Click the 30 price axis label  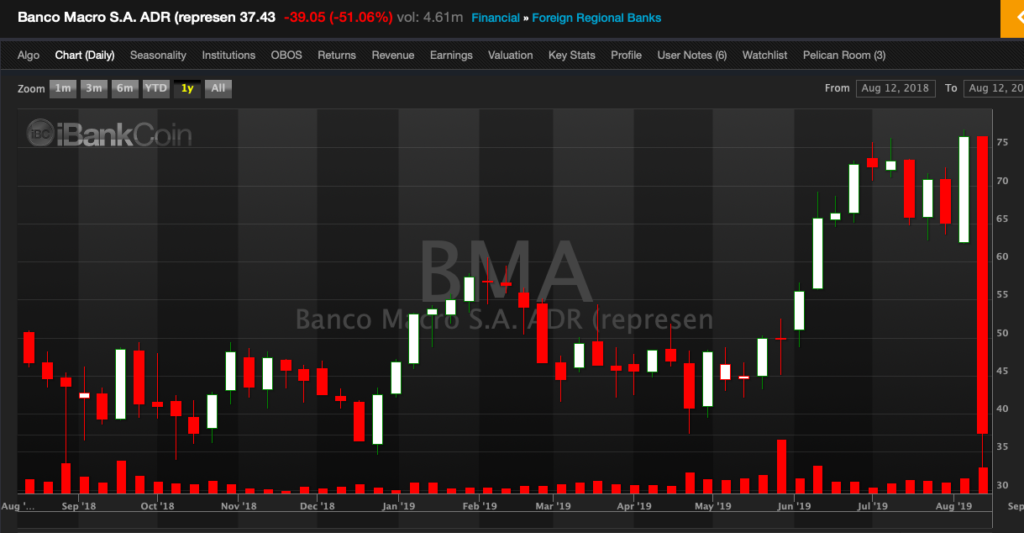tap(1002, 485)
